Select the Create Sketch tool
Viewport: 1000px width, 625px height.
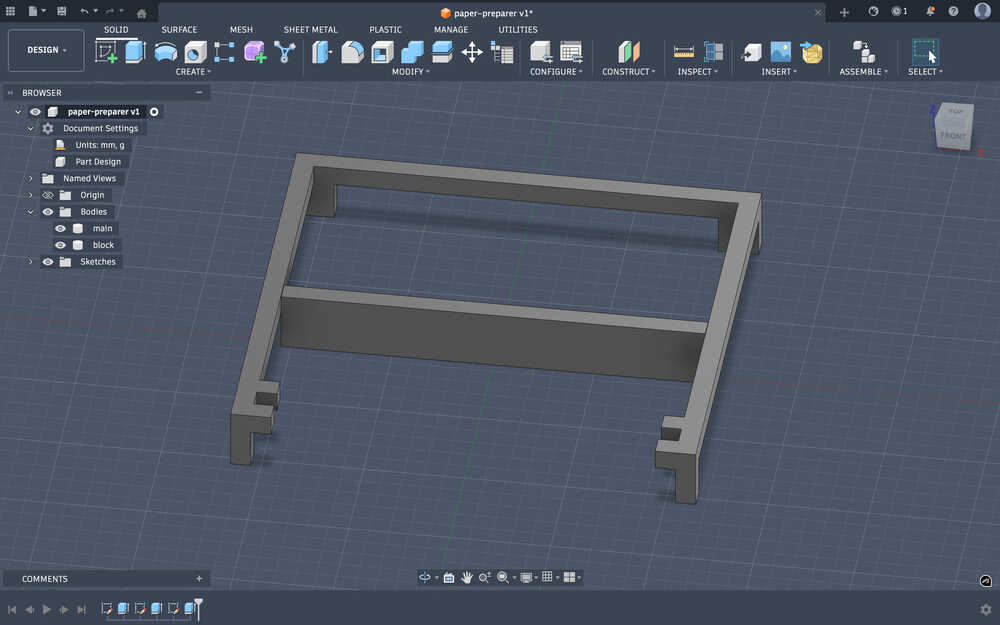tap(106, 52)
